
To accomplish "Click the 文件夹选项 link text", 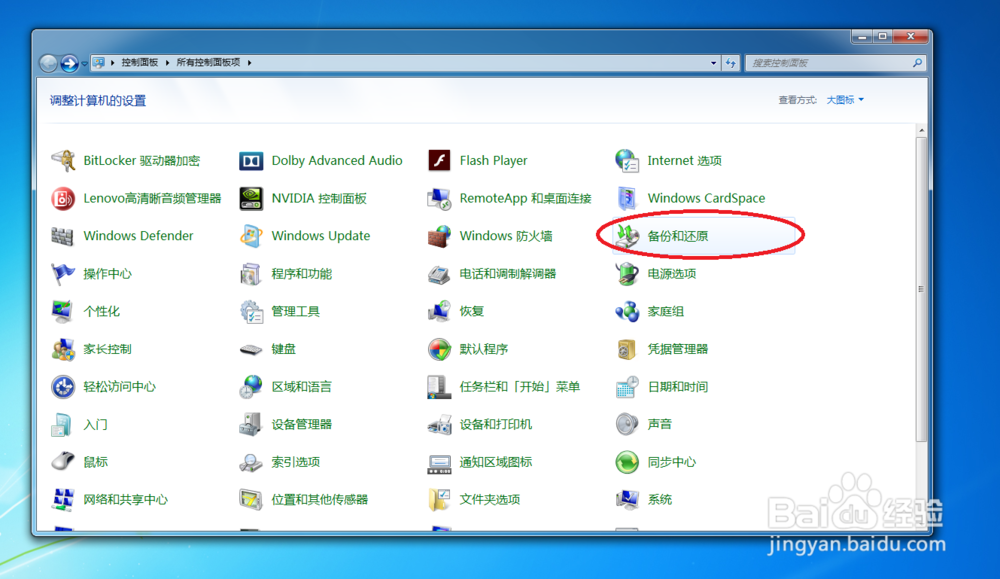I will click(x=489, y=499).
